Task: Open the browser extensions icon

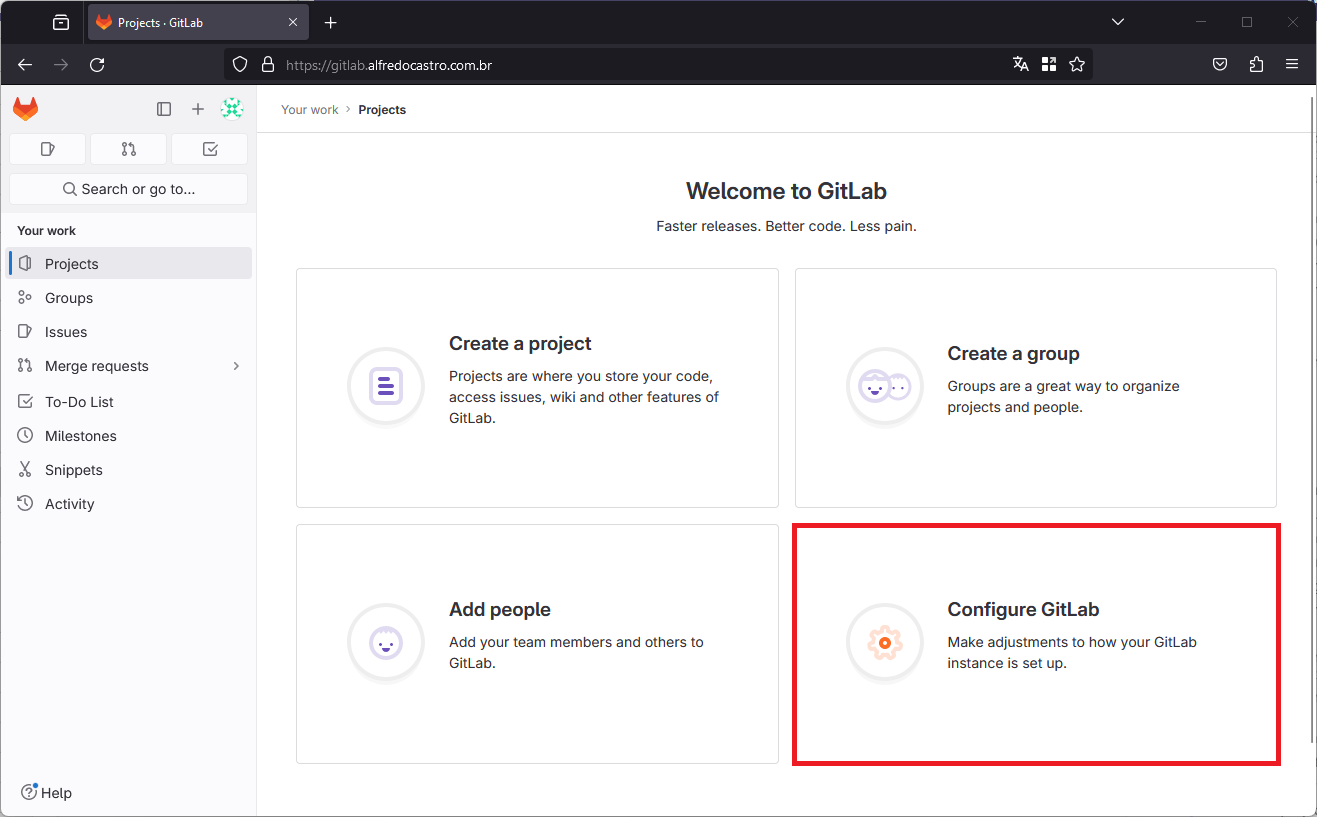Action: click(1257, 65)
